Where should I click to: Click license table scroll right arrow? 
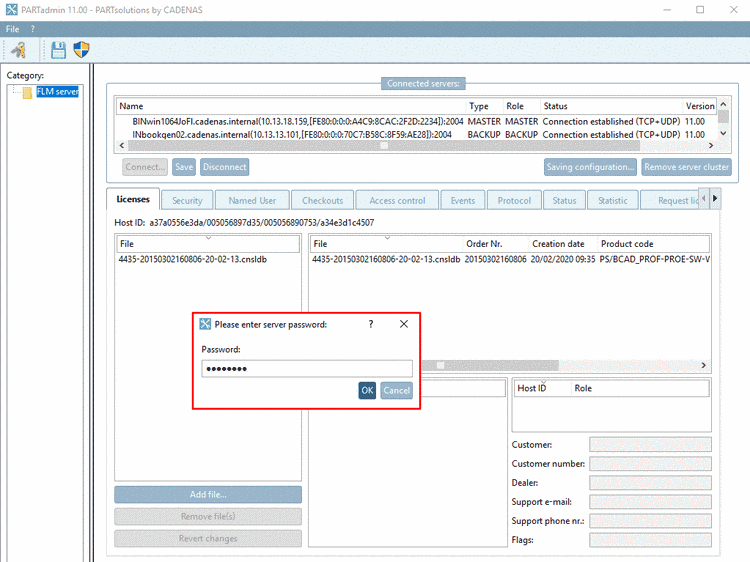(704, 365)
